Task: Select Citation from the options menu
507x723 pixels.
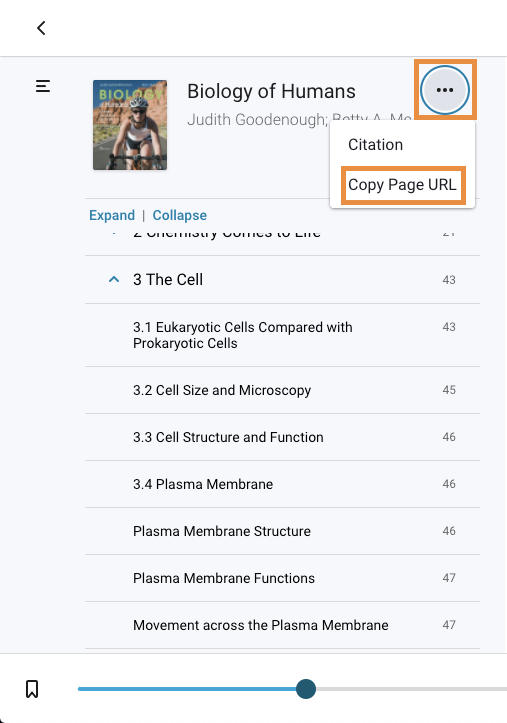Action: point(375,145)
